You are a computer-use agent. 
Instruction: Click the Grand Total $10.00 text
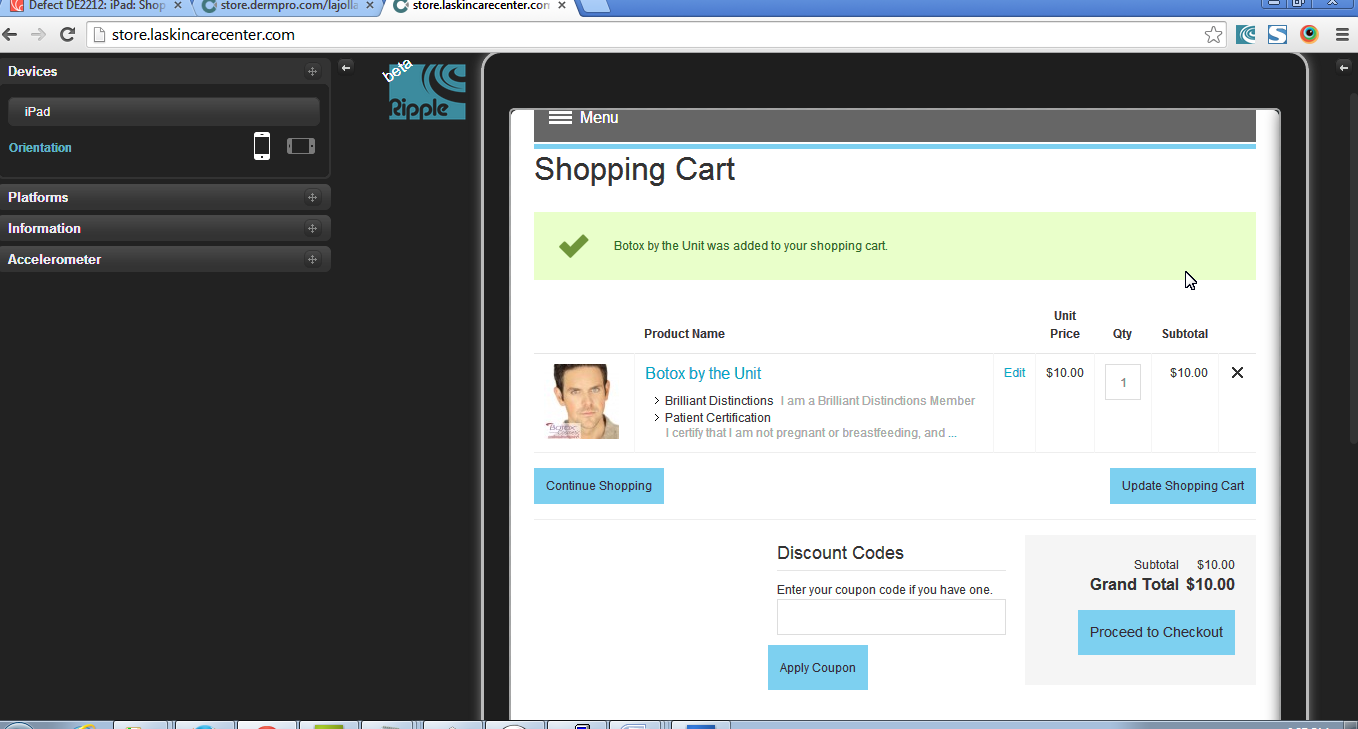tap(1162, 585)
